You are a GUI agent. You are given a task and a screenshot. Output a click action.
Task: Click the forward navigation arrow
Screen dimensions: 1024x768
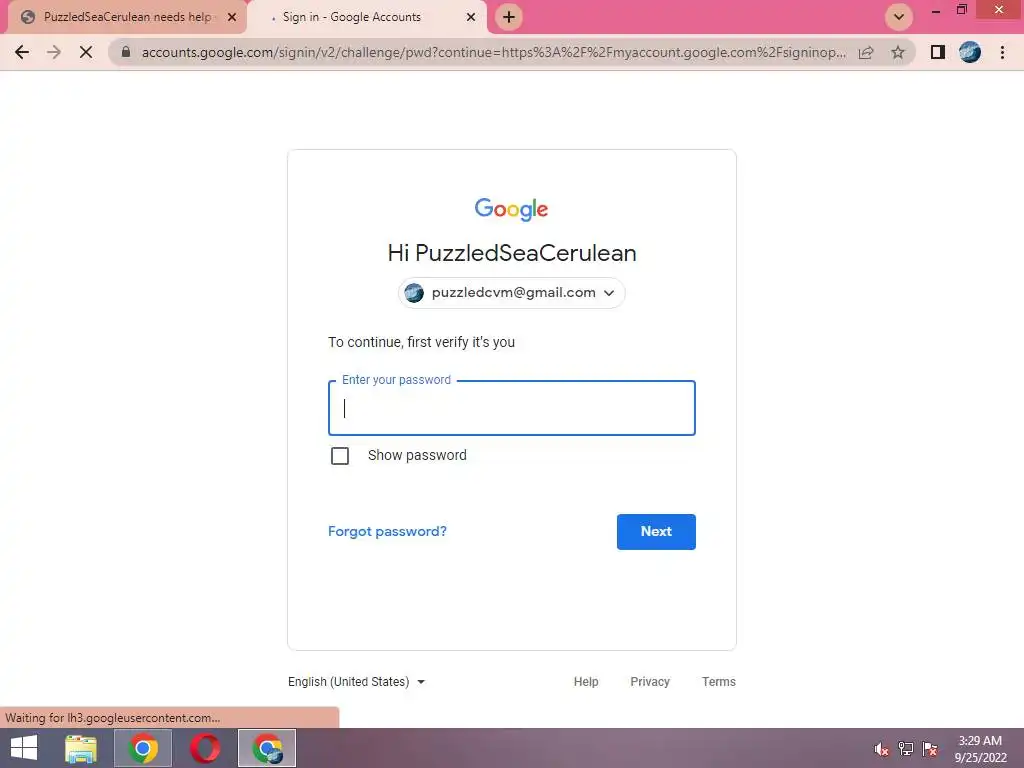coord(54,52)
